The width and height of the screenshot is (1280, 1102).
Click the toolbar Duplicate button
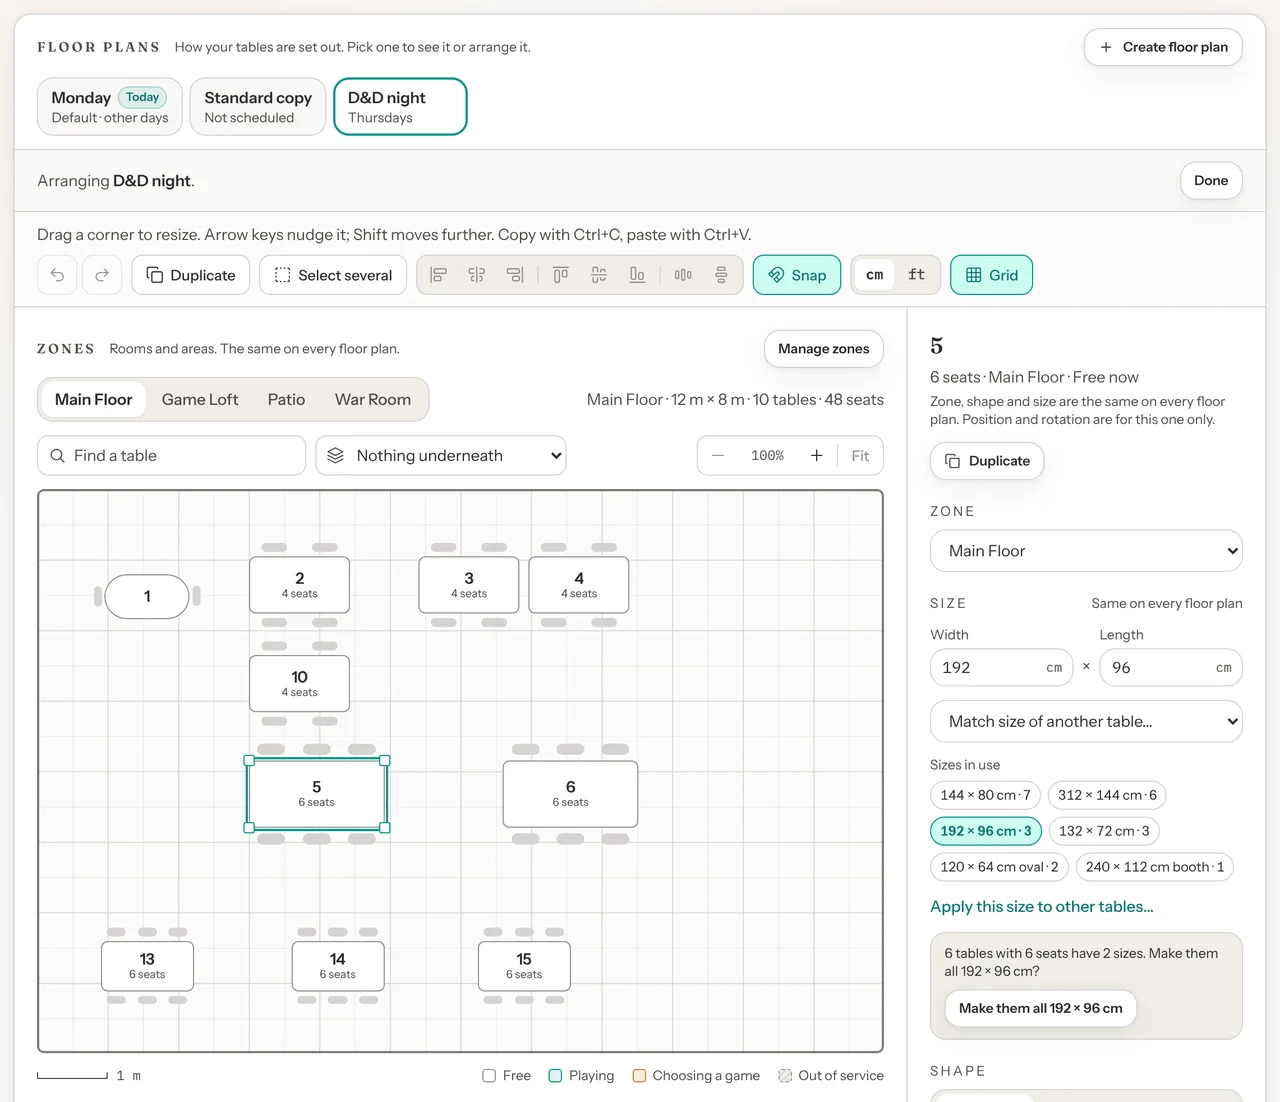tap(191, 275)
